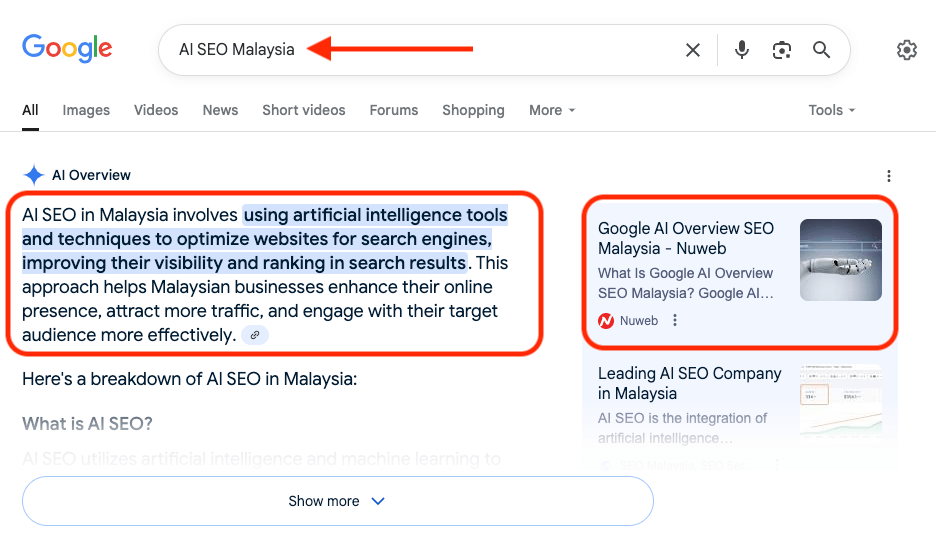The height and width of the screenshot is (545, 936).
Task: Open Google AI Overview SEO Malaysia - Nuweb link
Action: coord(686,238)
